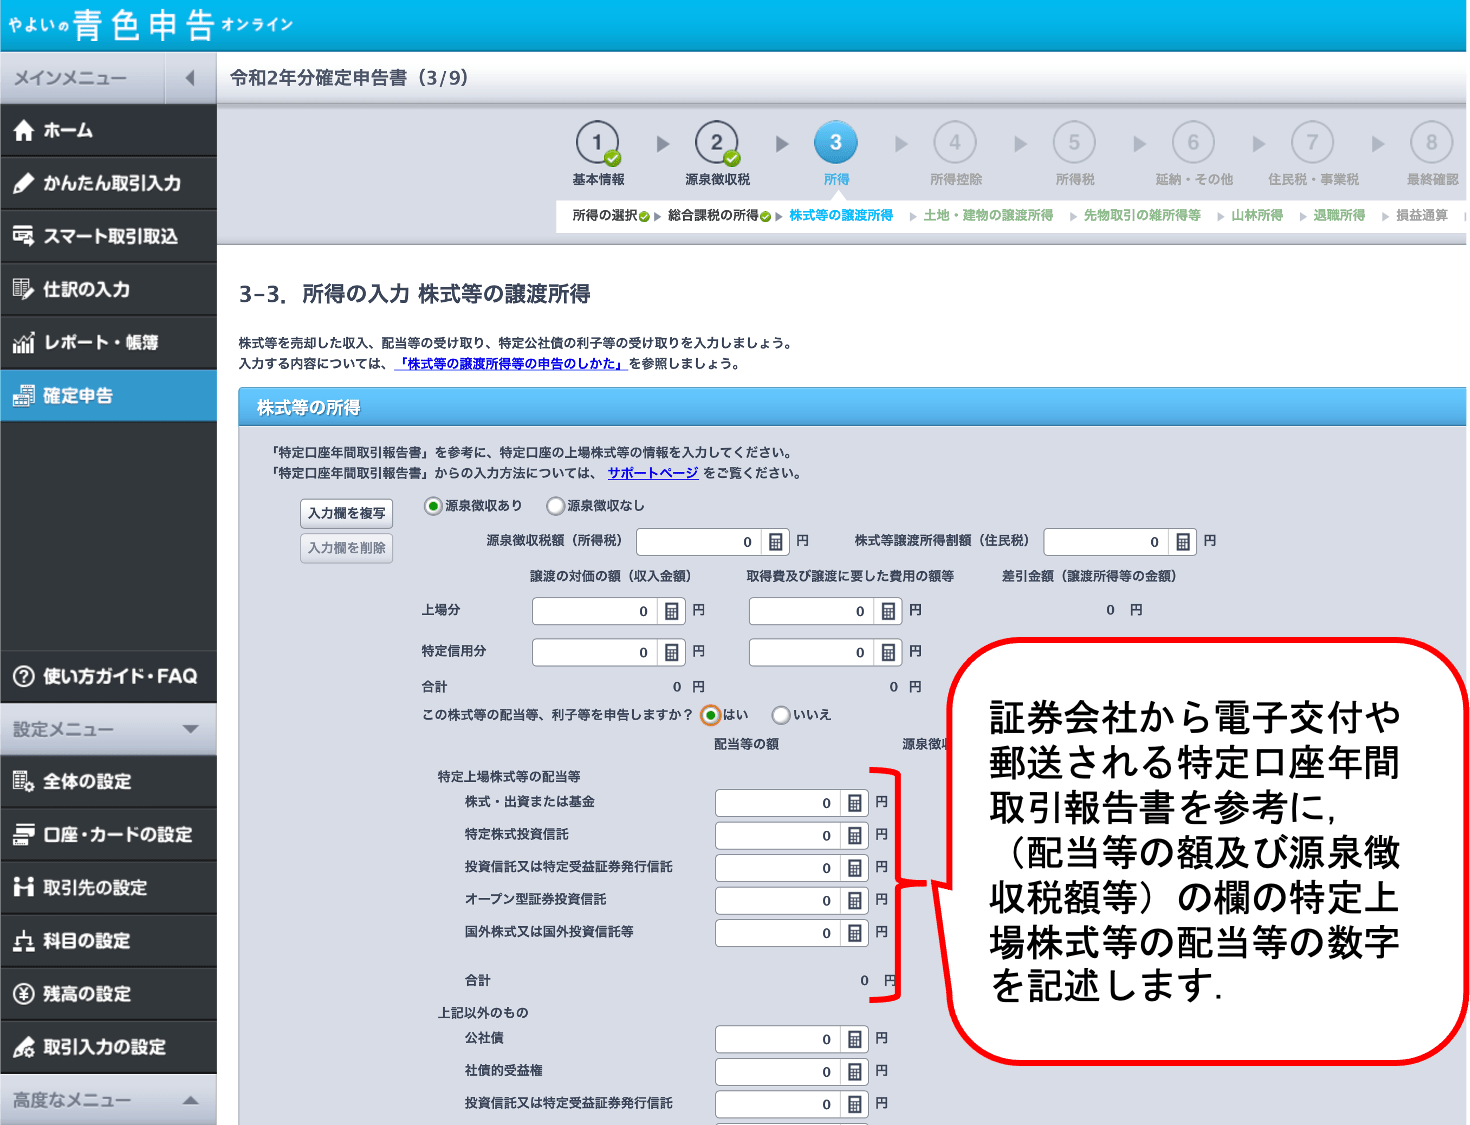Open calculator for 公社債

[x=854, y=1039]
